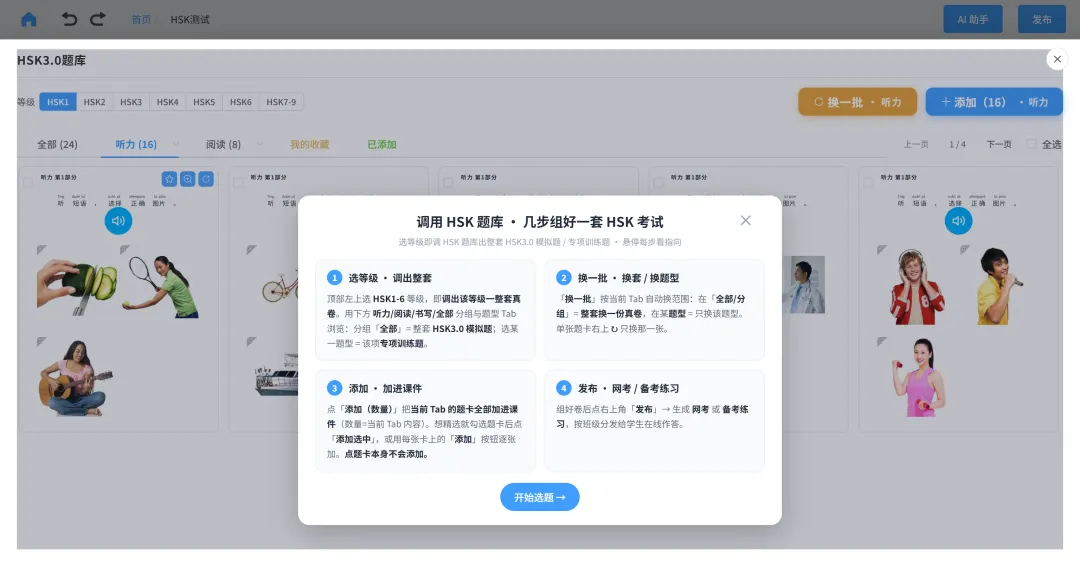Click the HSK测试 breadcrumb text

190,19
